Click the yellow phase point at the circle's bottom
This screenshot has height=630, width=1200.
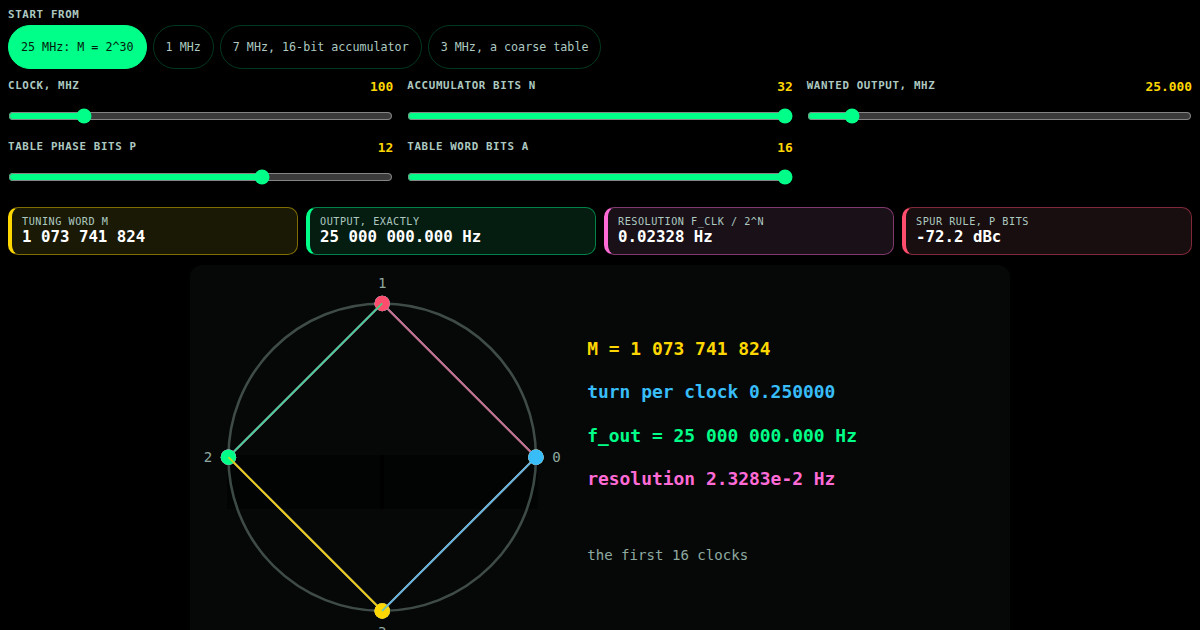click(x=382, y=610)
